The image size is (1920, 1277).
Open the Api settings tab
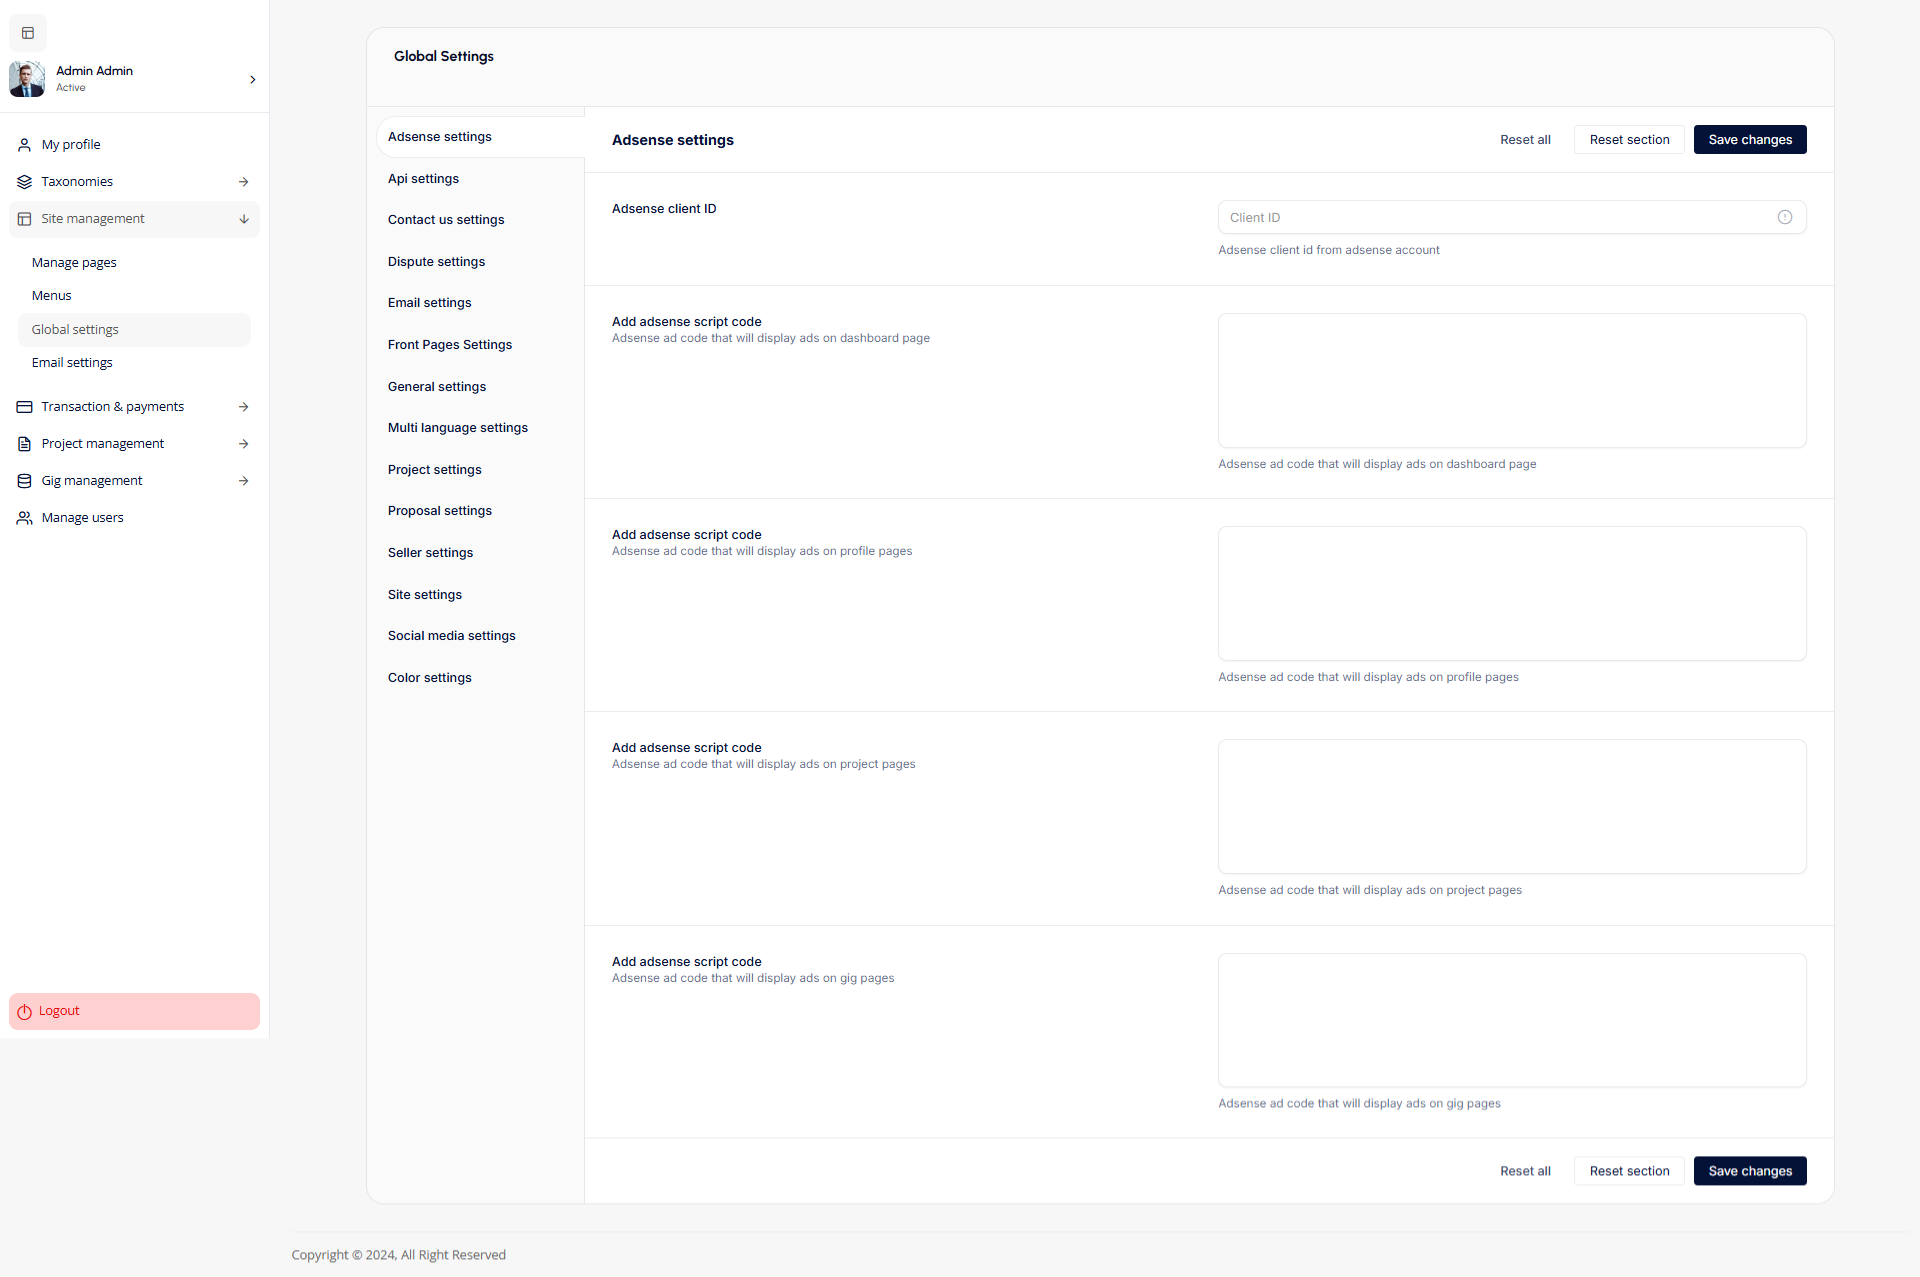[423, 179]
